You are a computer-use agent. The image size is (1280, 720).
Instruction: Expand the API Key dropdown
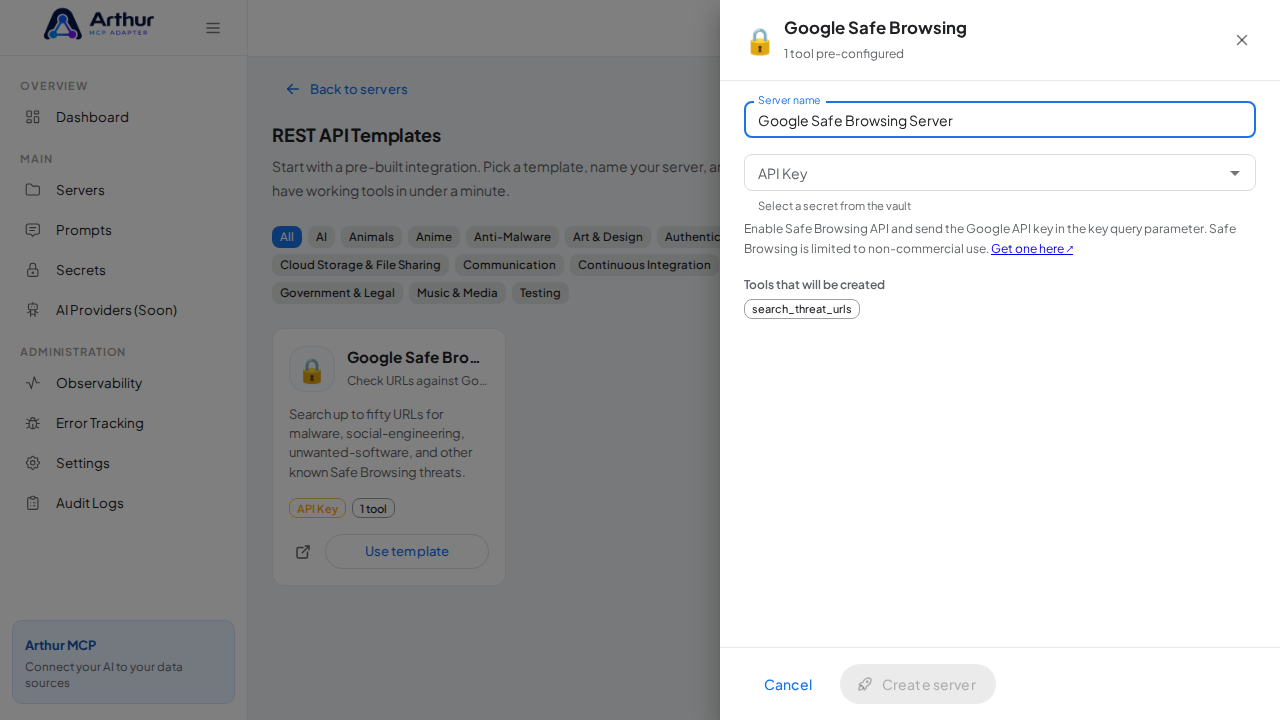(1000, 173)
